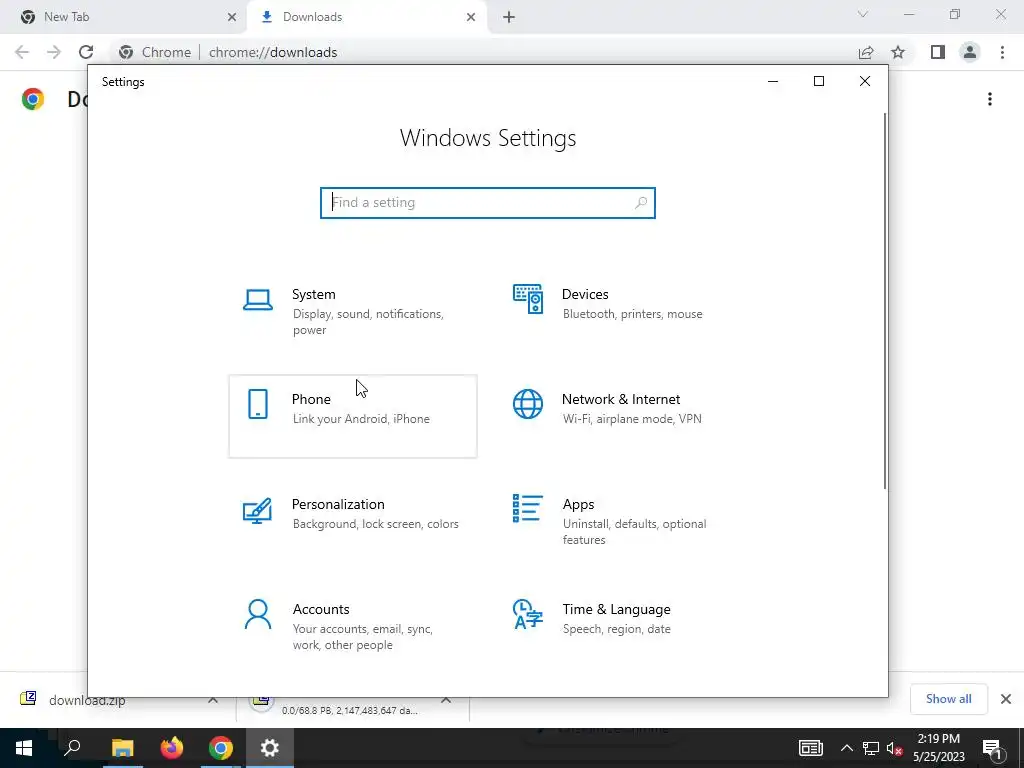Open Accounts person icon
The image size is (1024, 768).
click(x=258, y=615)
